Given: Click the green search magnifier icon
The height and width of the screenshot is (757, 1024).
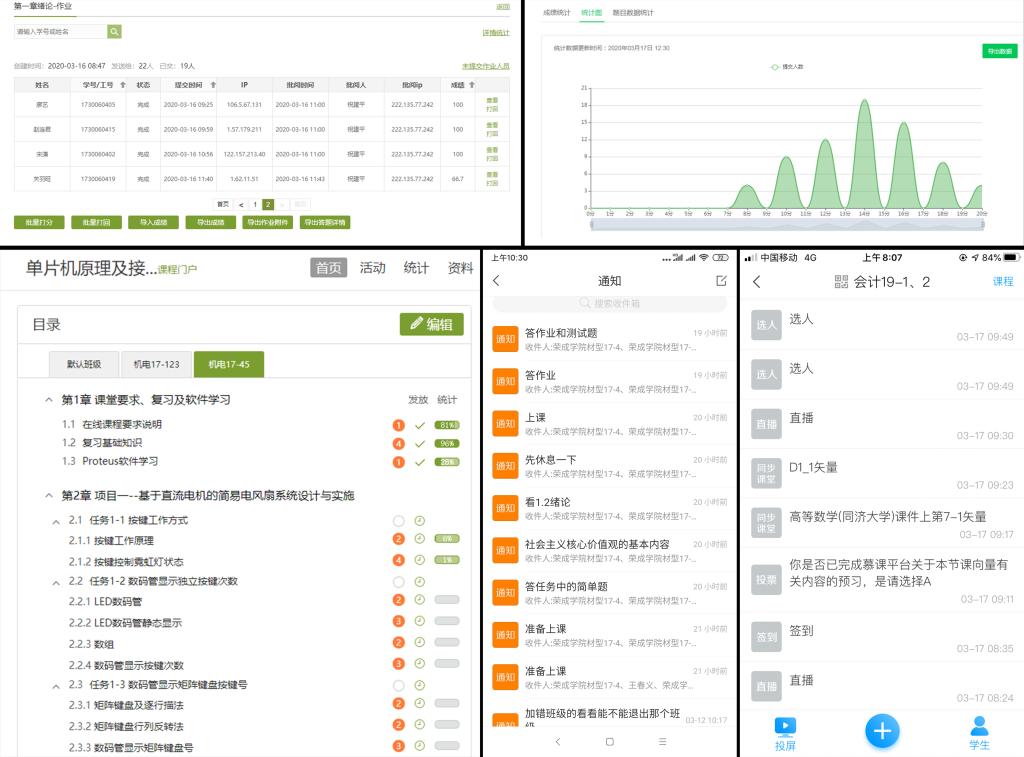Looking at the screenshot, I should pyautogui.click(x=114, y=32).
